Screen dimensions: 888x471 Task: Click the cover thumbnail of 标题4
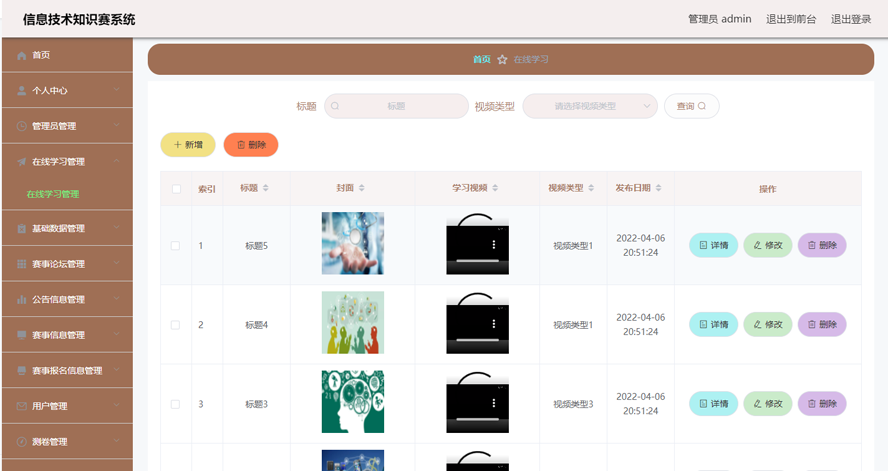(353, 323)
